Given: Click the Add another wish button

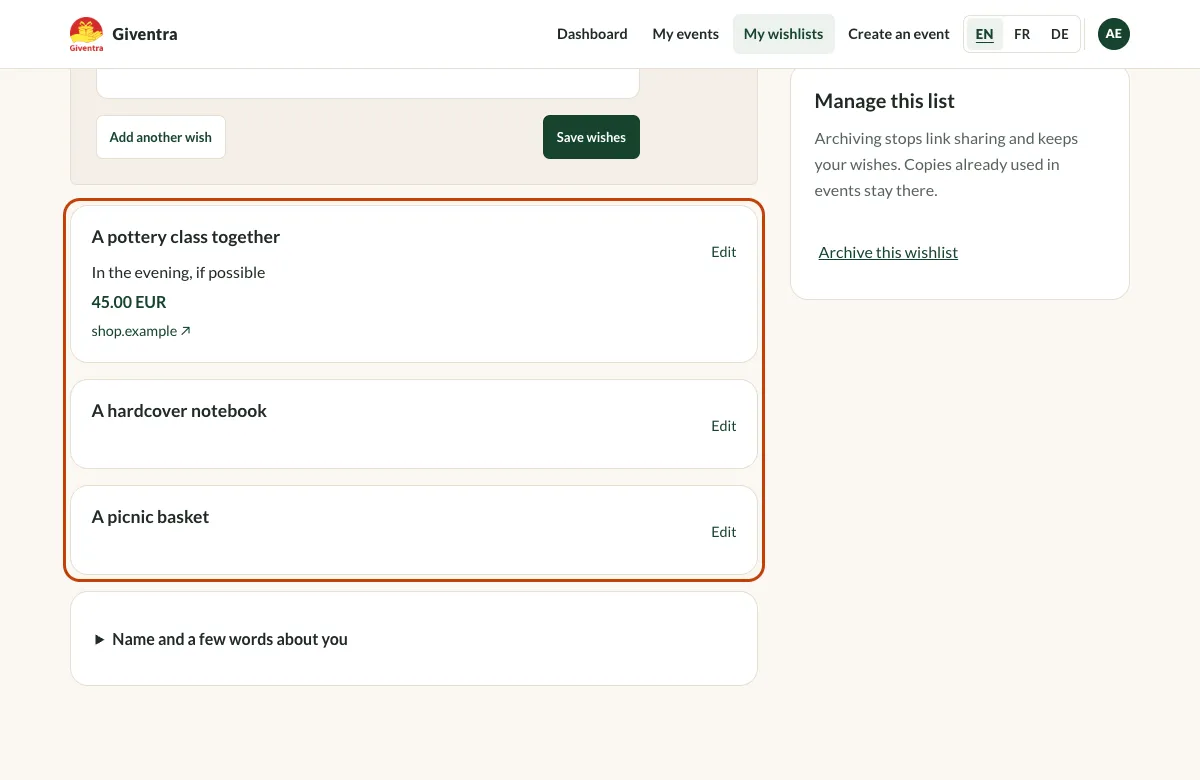Looking at the screenshot, I should (161, 137).
